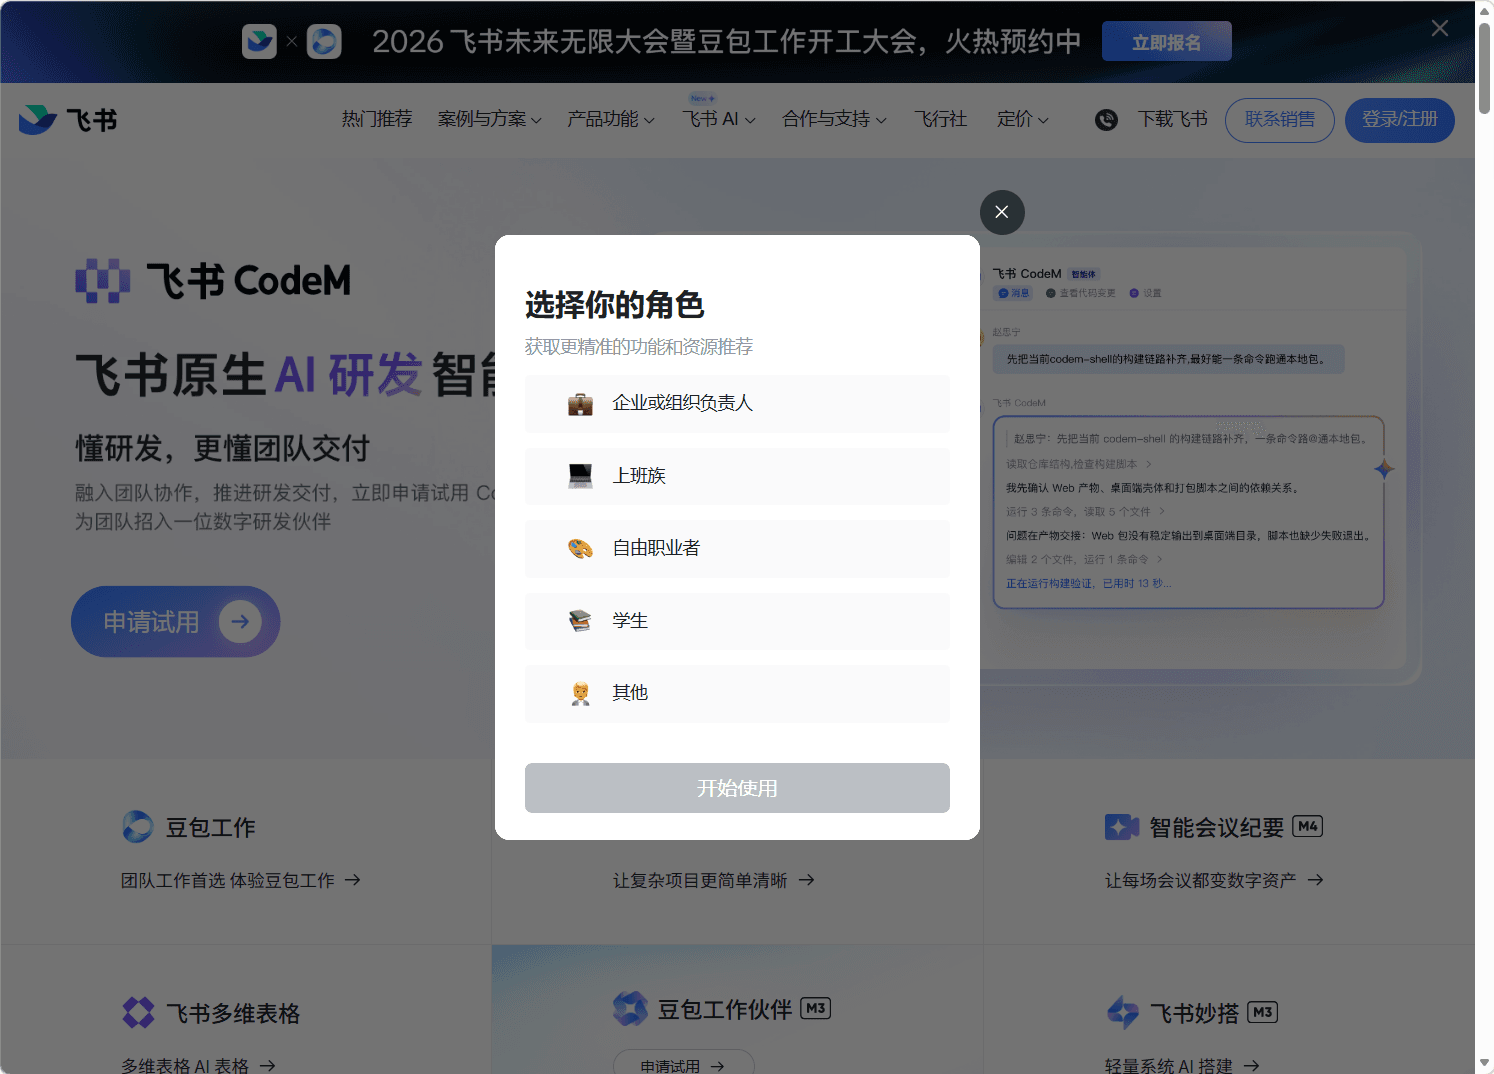Open the 下载飞书 link

click(x=1173, y=119)
